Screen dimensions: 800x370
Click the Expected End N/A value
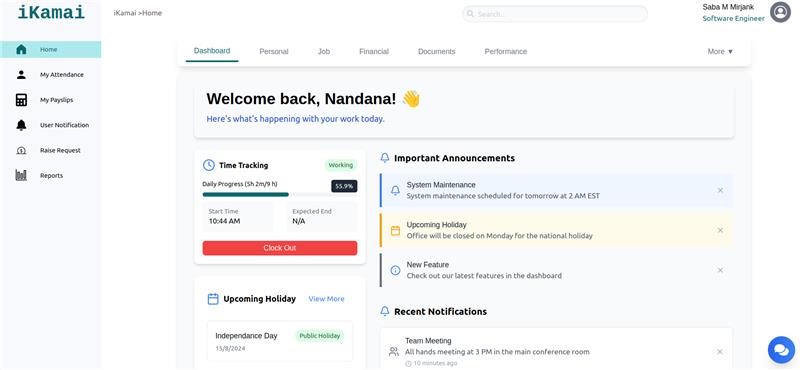point(298,221)
